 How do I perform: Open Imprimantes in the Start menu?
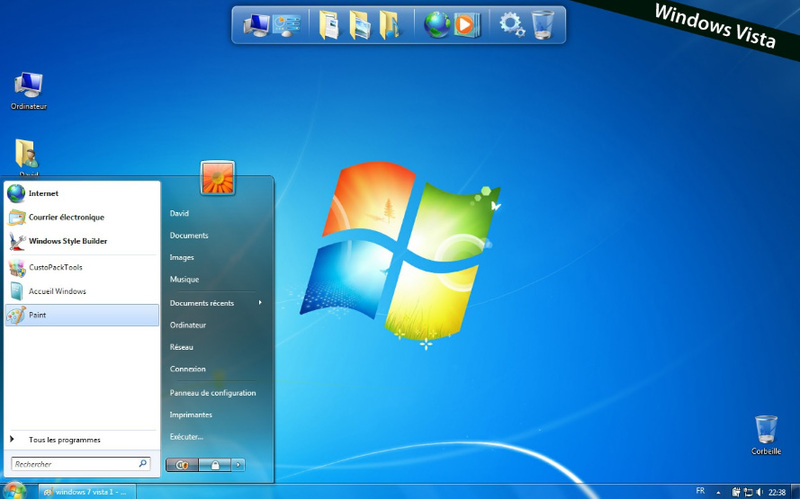pos(191,415)
